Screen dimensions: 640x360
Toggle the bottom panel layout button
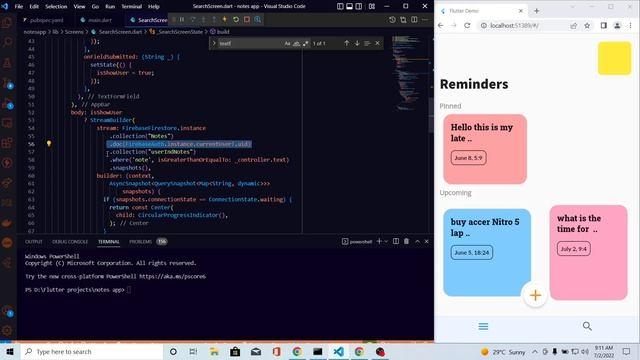349,6
